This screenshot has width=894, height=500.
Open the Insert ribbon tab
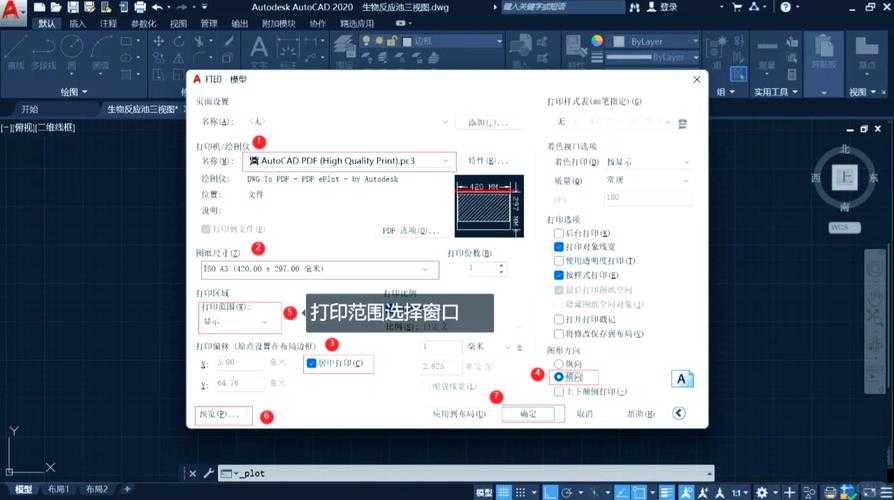77,23
